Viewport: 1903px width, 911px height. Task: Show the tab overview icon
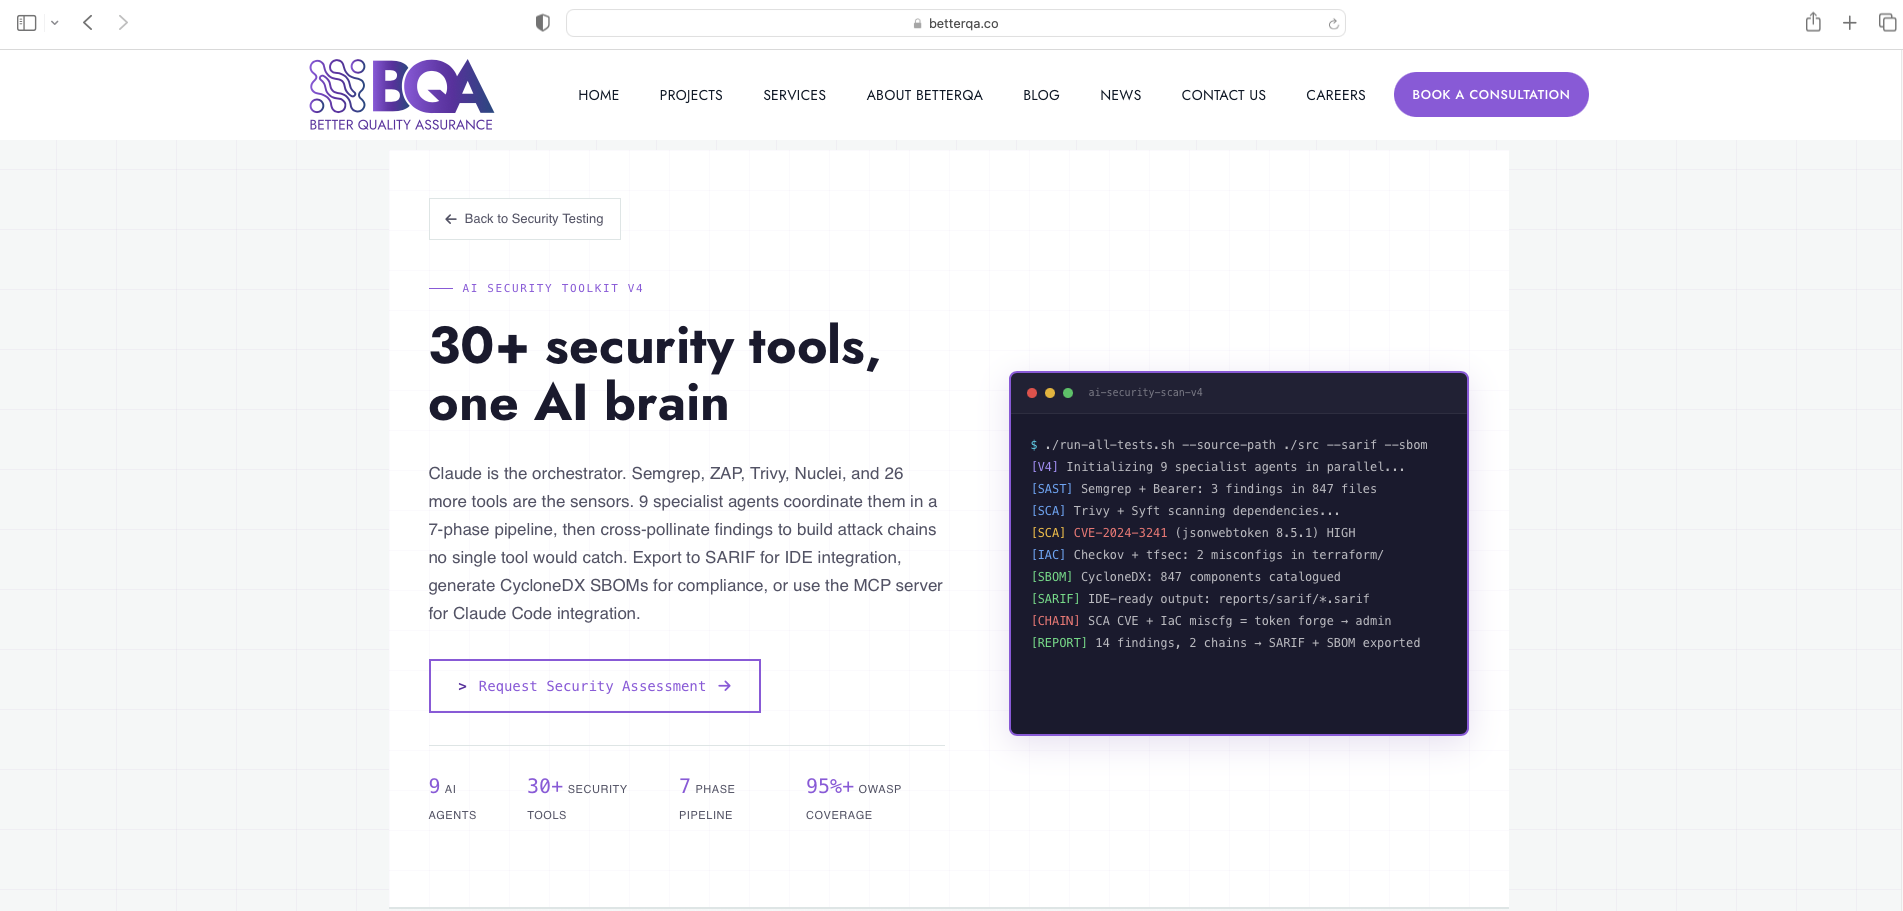coord(1887,22)
